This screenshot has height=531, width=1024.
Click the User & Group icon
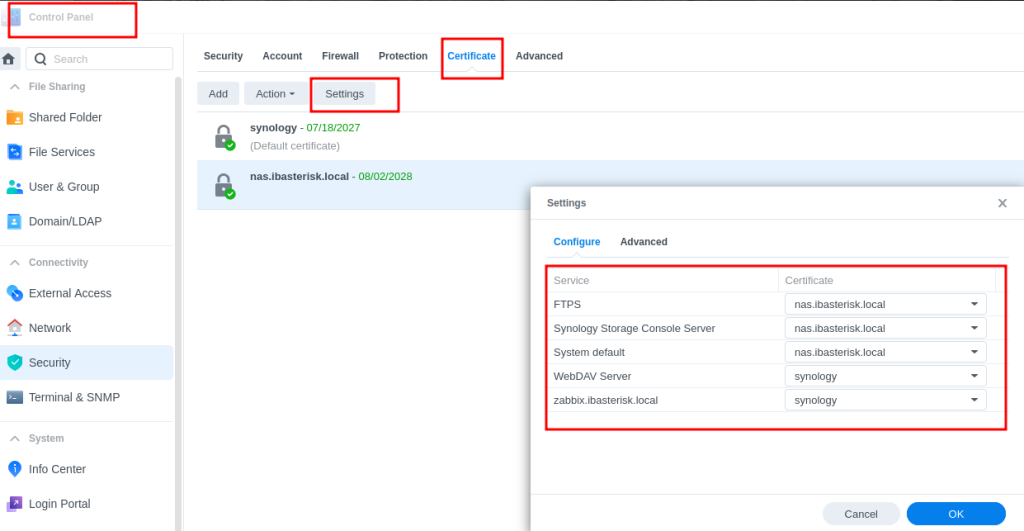click(x=14, y=187)
